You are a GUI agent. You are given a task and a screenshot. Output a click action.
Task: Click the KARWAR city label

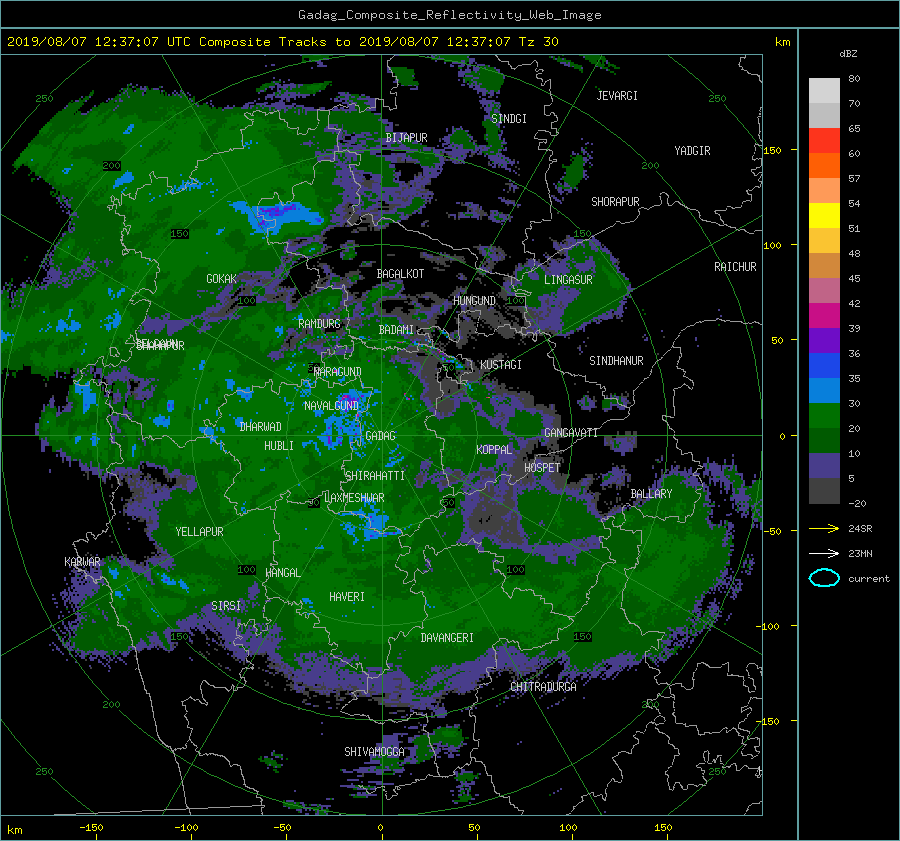point(82,562)
